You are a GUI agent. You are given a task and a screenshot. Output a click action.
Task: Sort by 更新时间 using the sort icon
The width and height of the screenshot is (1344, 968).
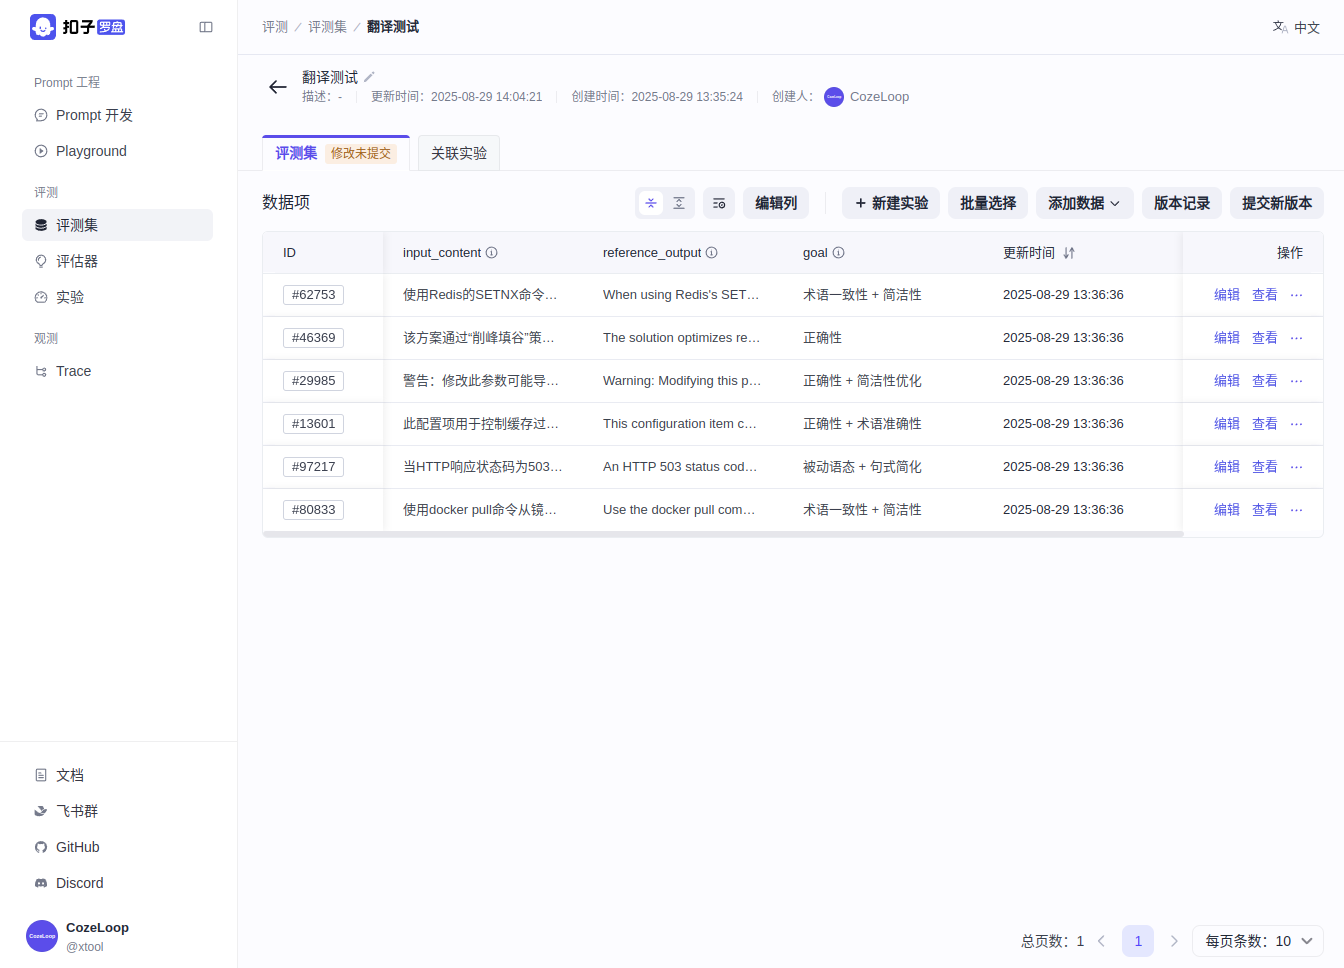coord(1069,253)
